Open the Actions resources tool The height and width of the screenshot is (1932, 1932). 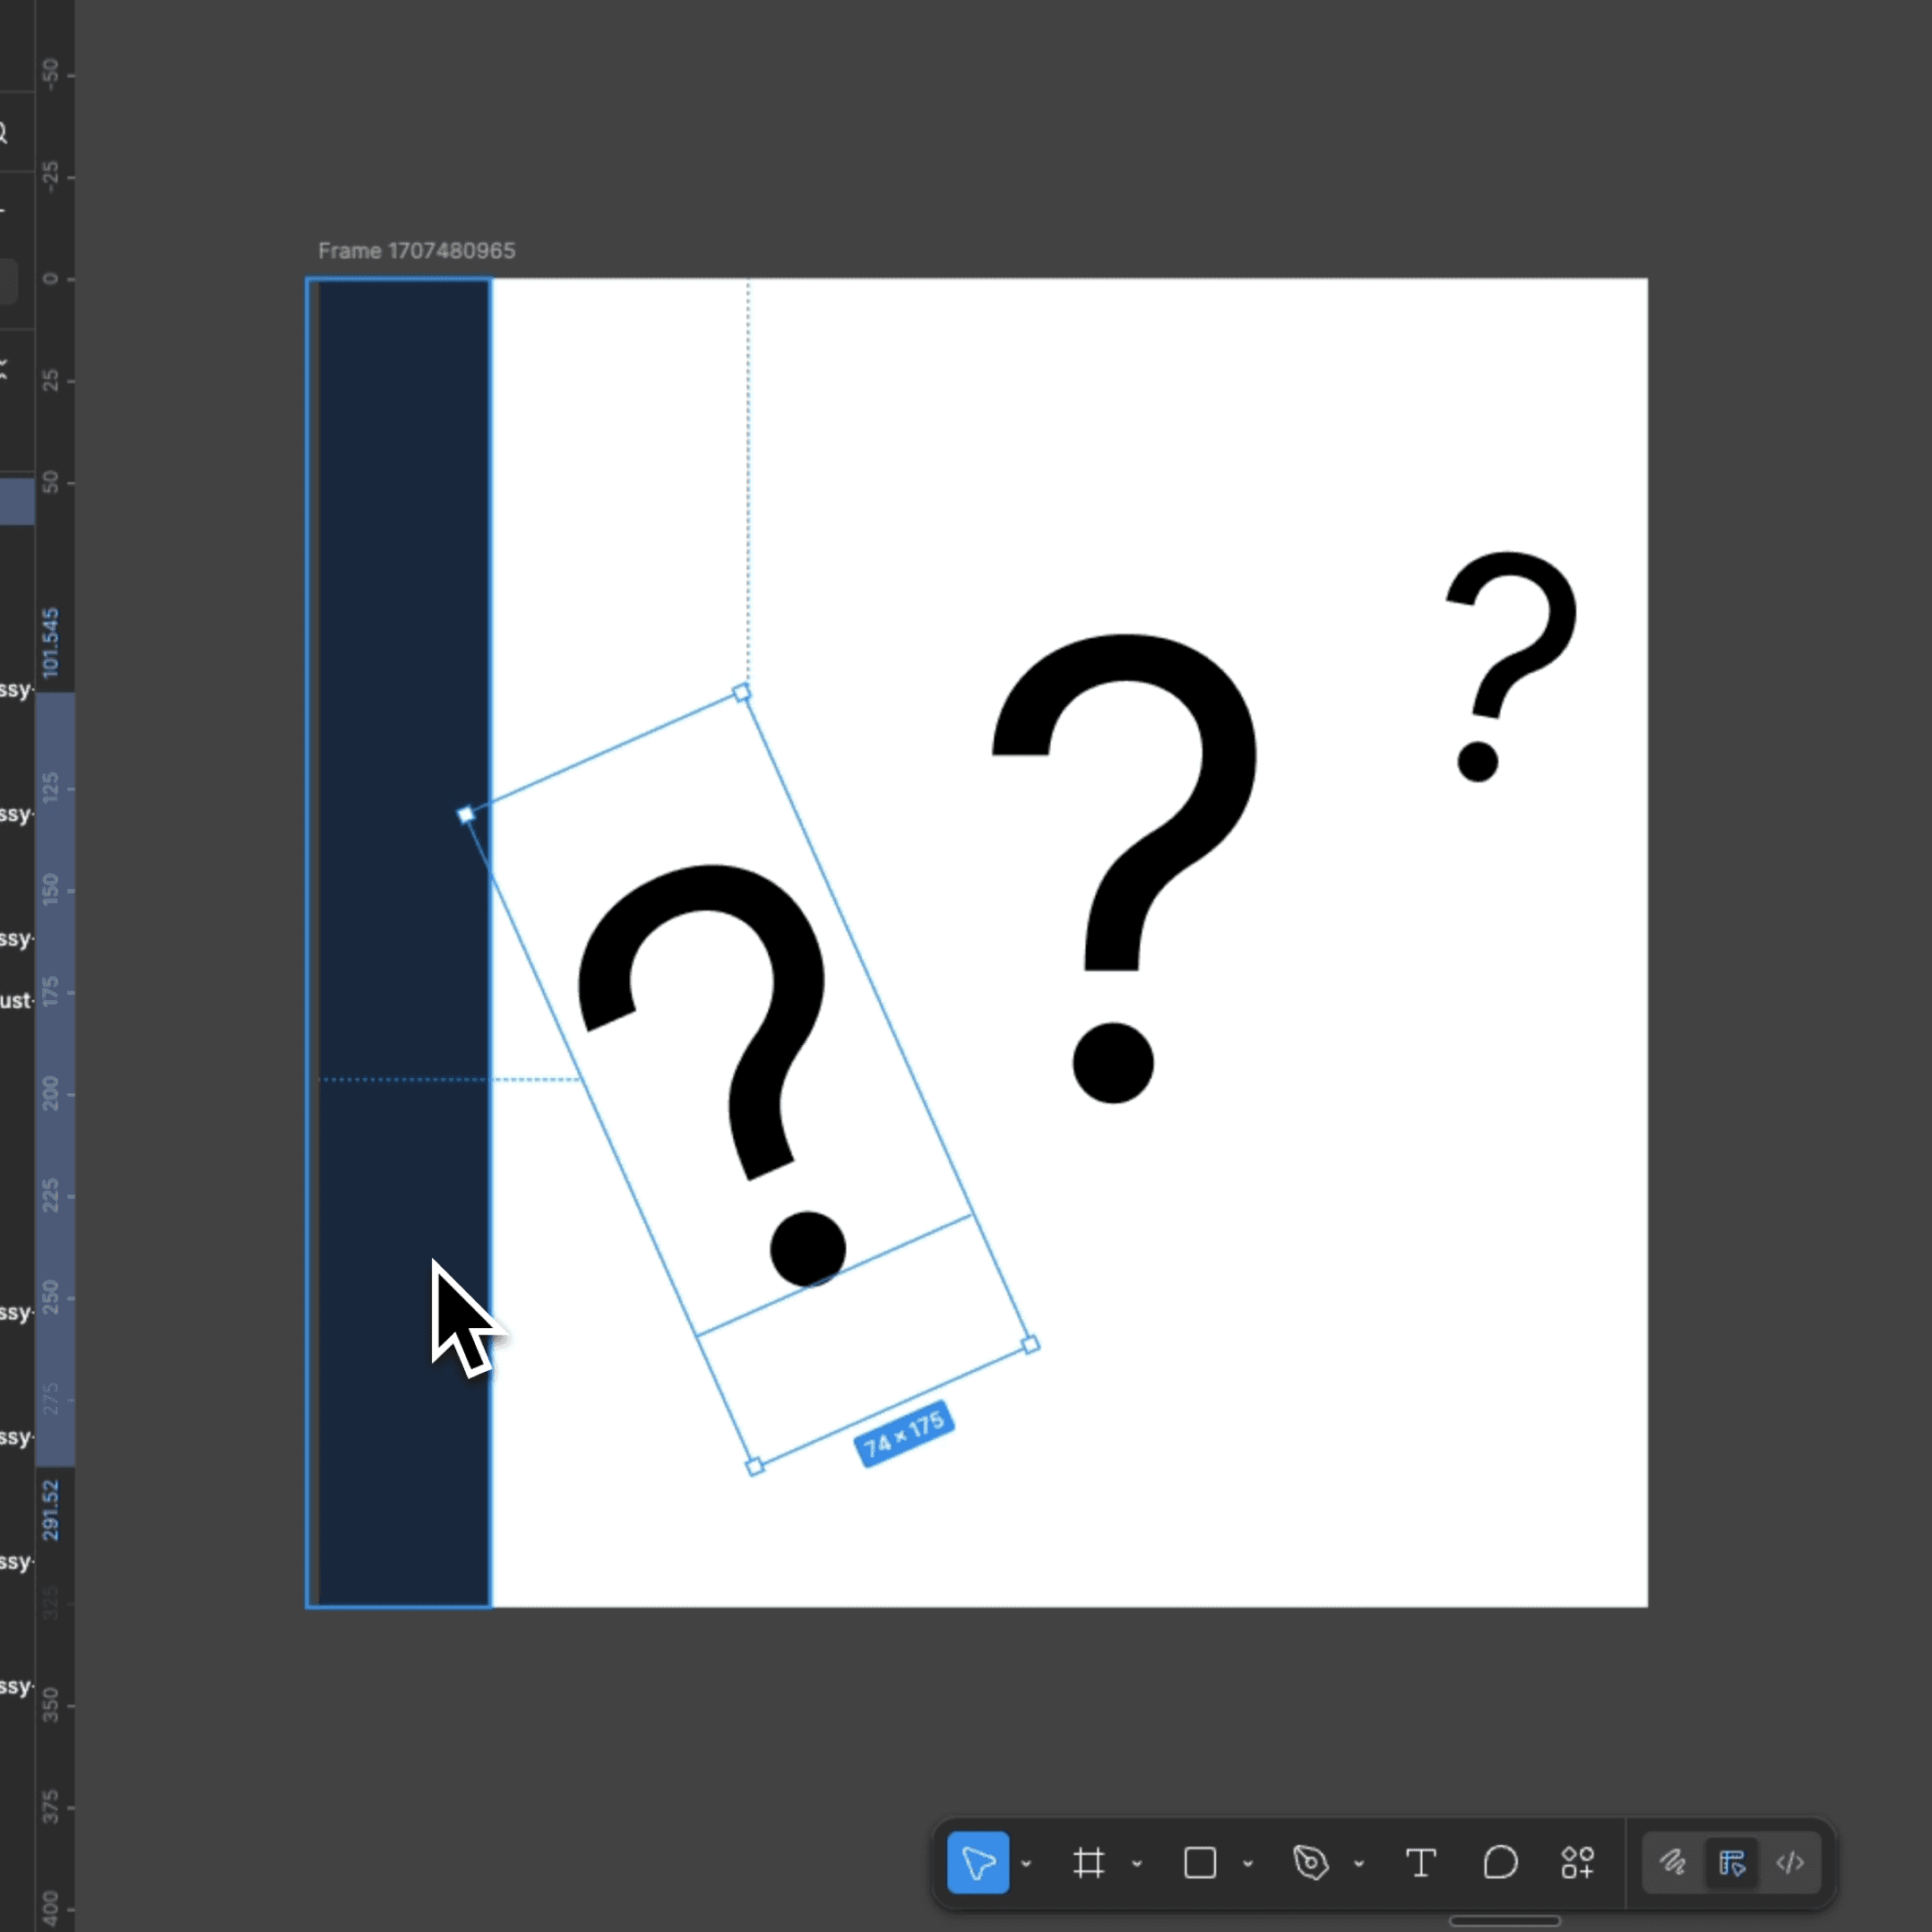(x=1578, y=1863)
